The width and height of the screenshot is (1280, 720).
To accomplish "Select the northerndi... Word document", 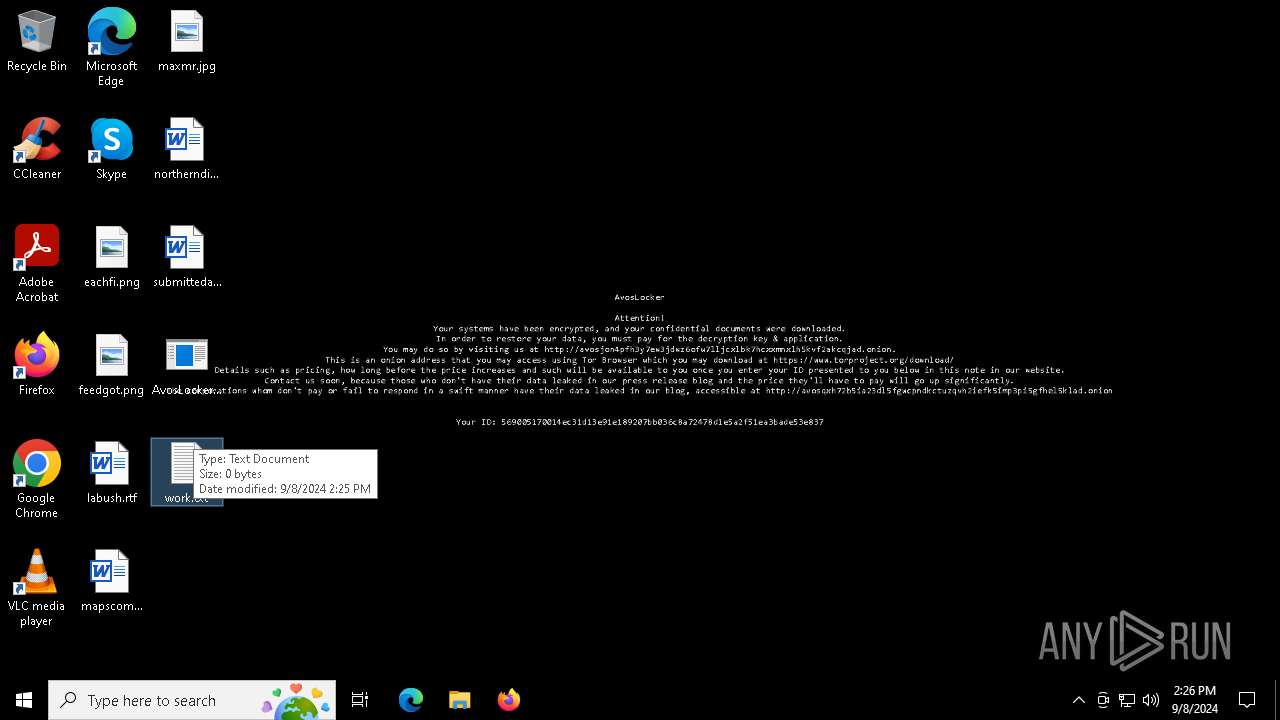I will 186,150.
